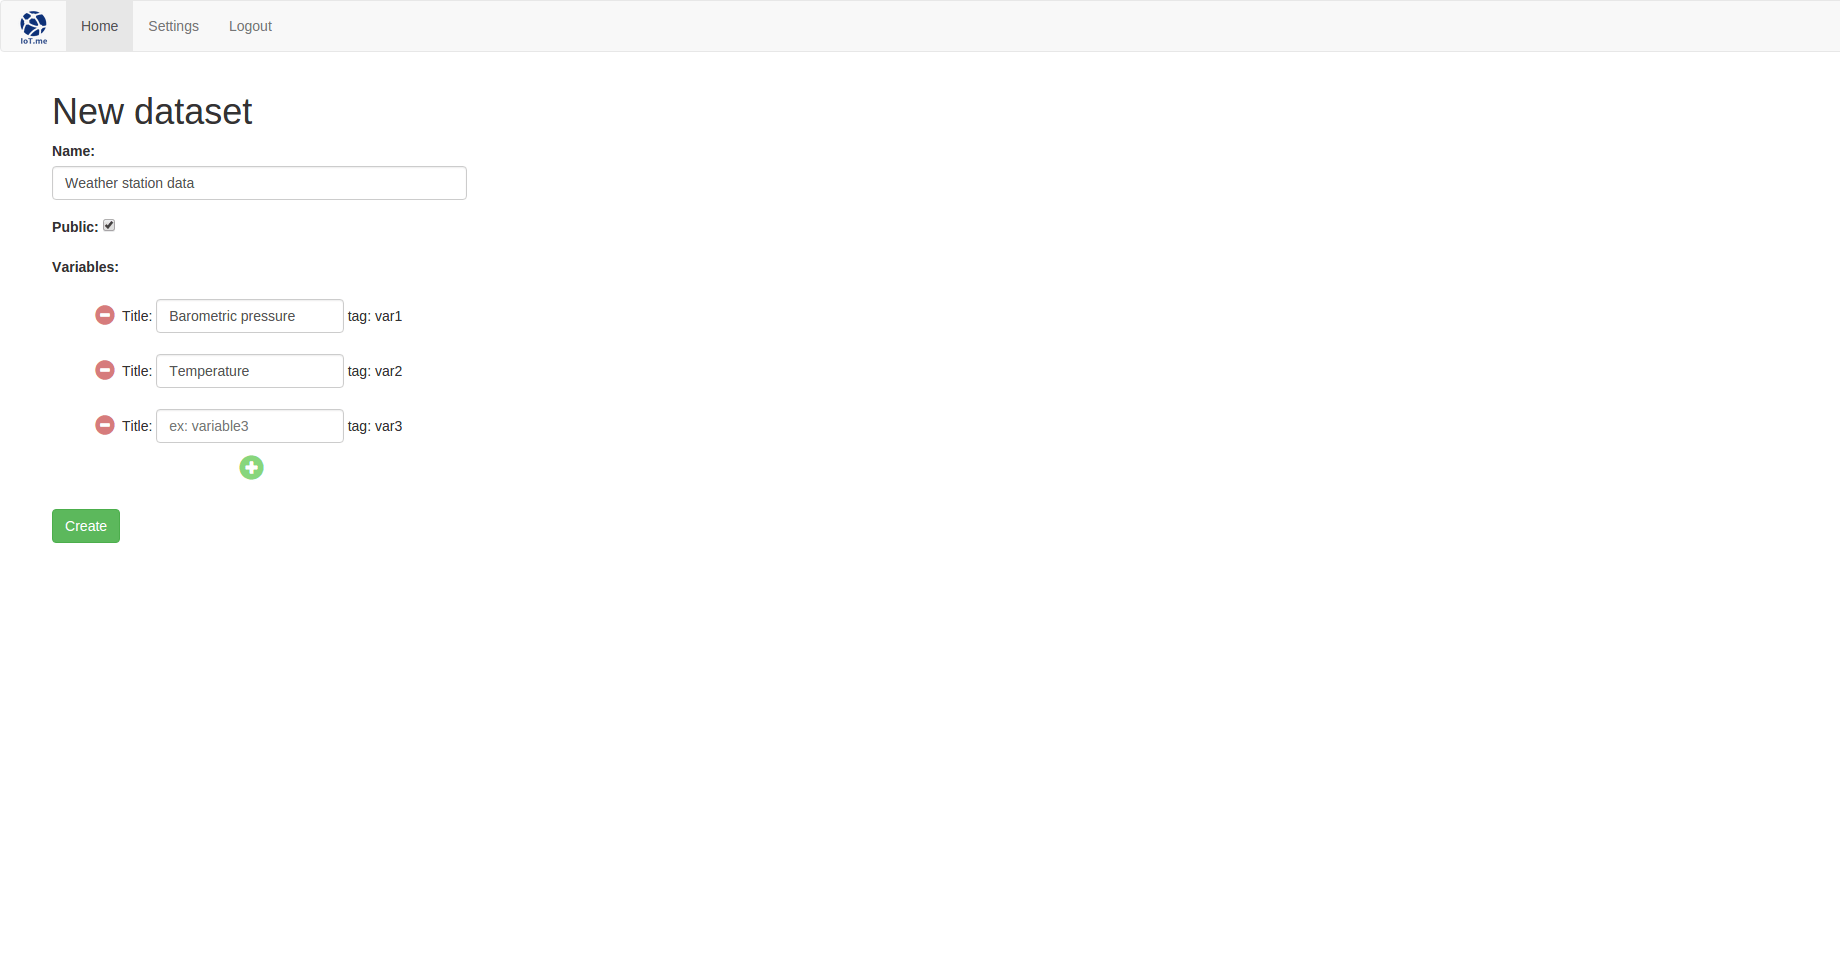The height and width of the screenshot is (978, 1840).
Task: Select Logout in the navigation bar
Action: [x=250, y=26]
